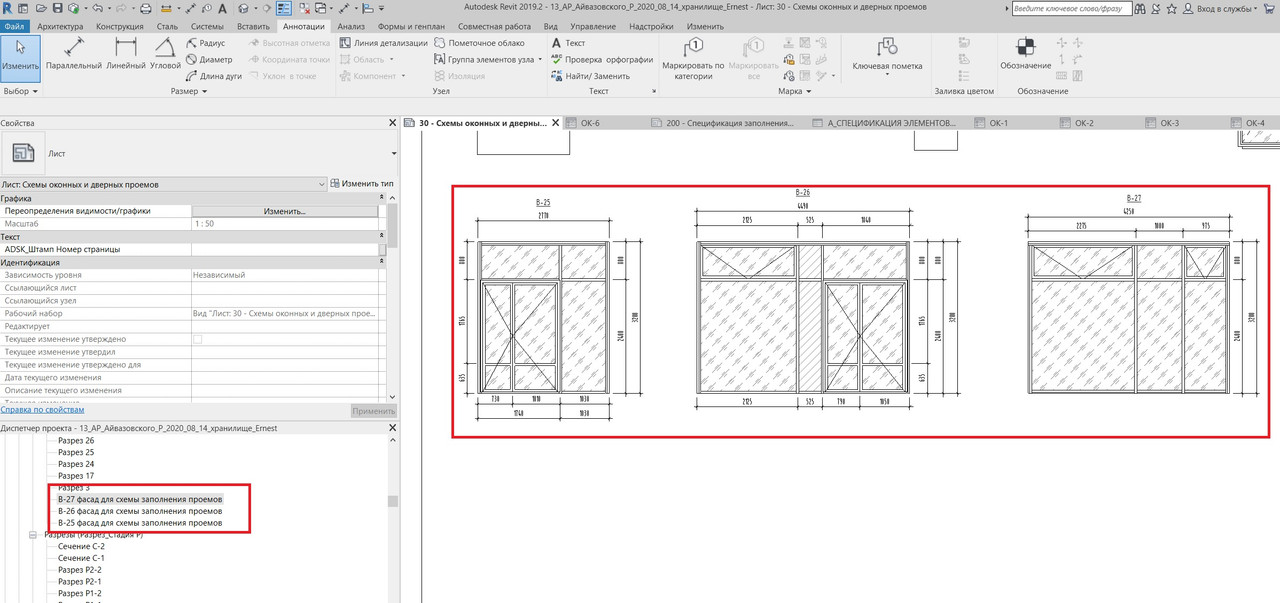Click the keyword search input field
The image size is (1280, 603).
click(x=1071, y=8)
